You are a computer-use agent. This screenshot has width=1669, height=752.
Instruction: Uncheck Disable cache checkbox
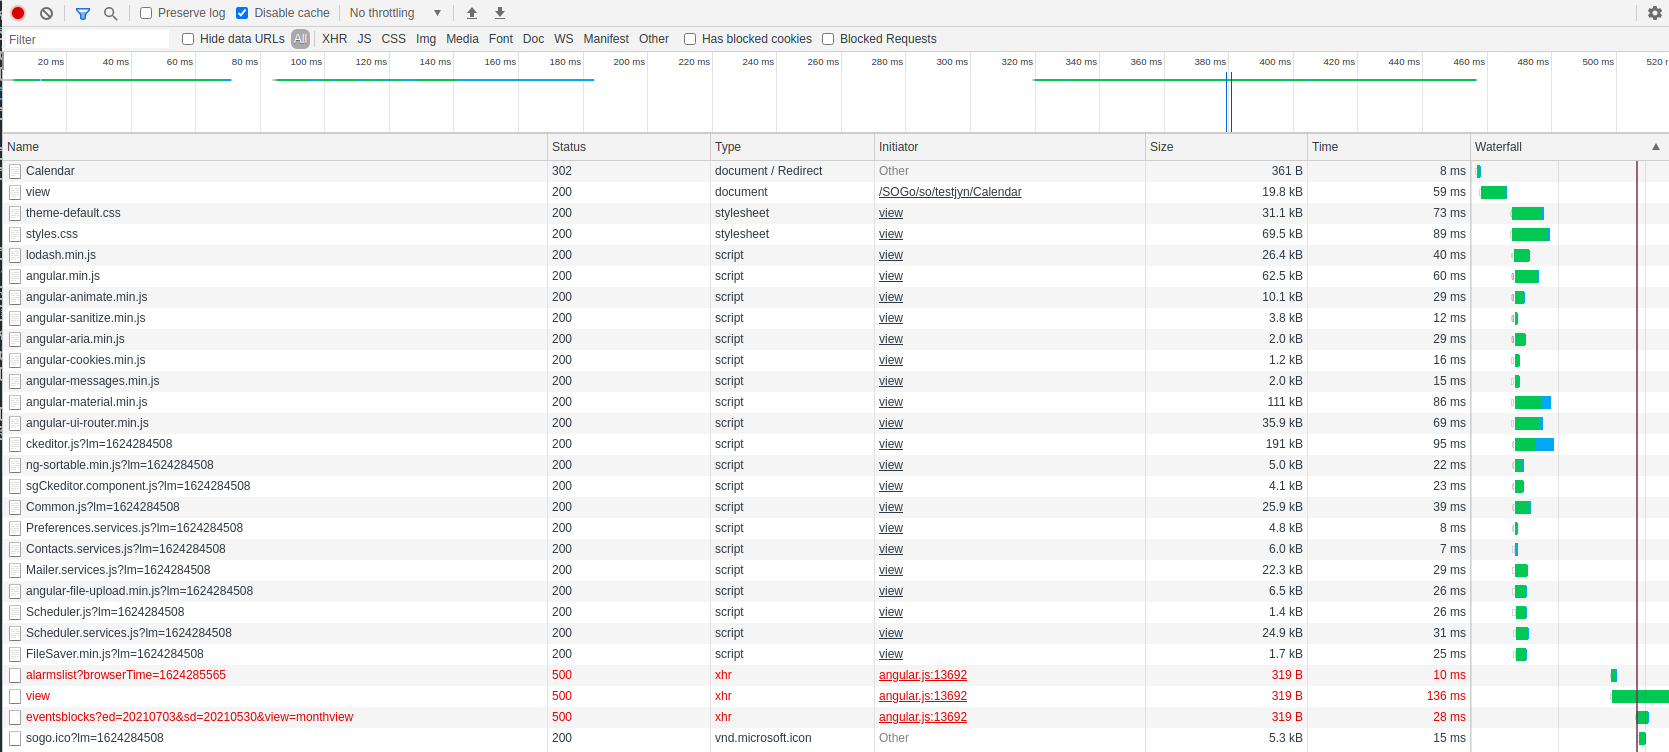coord(242,13)
